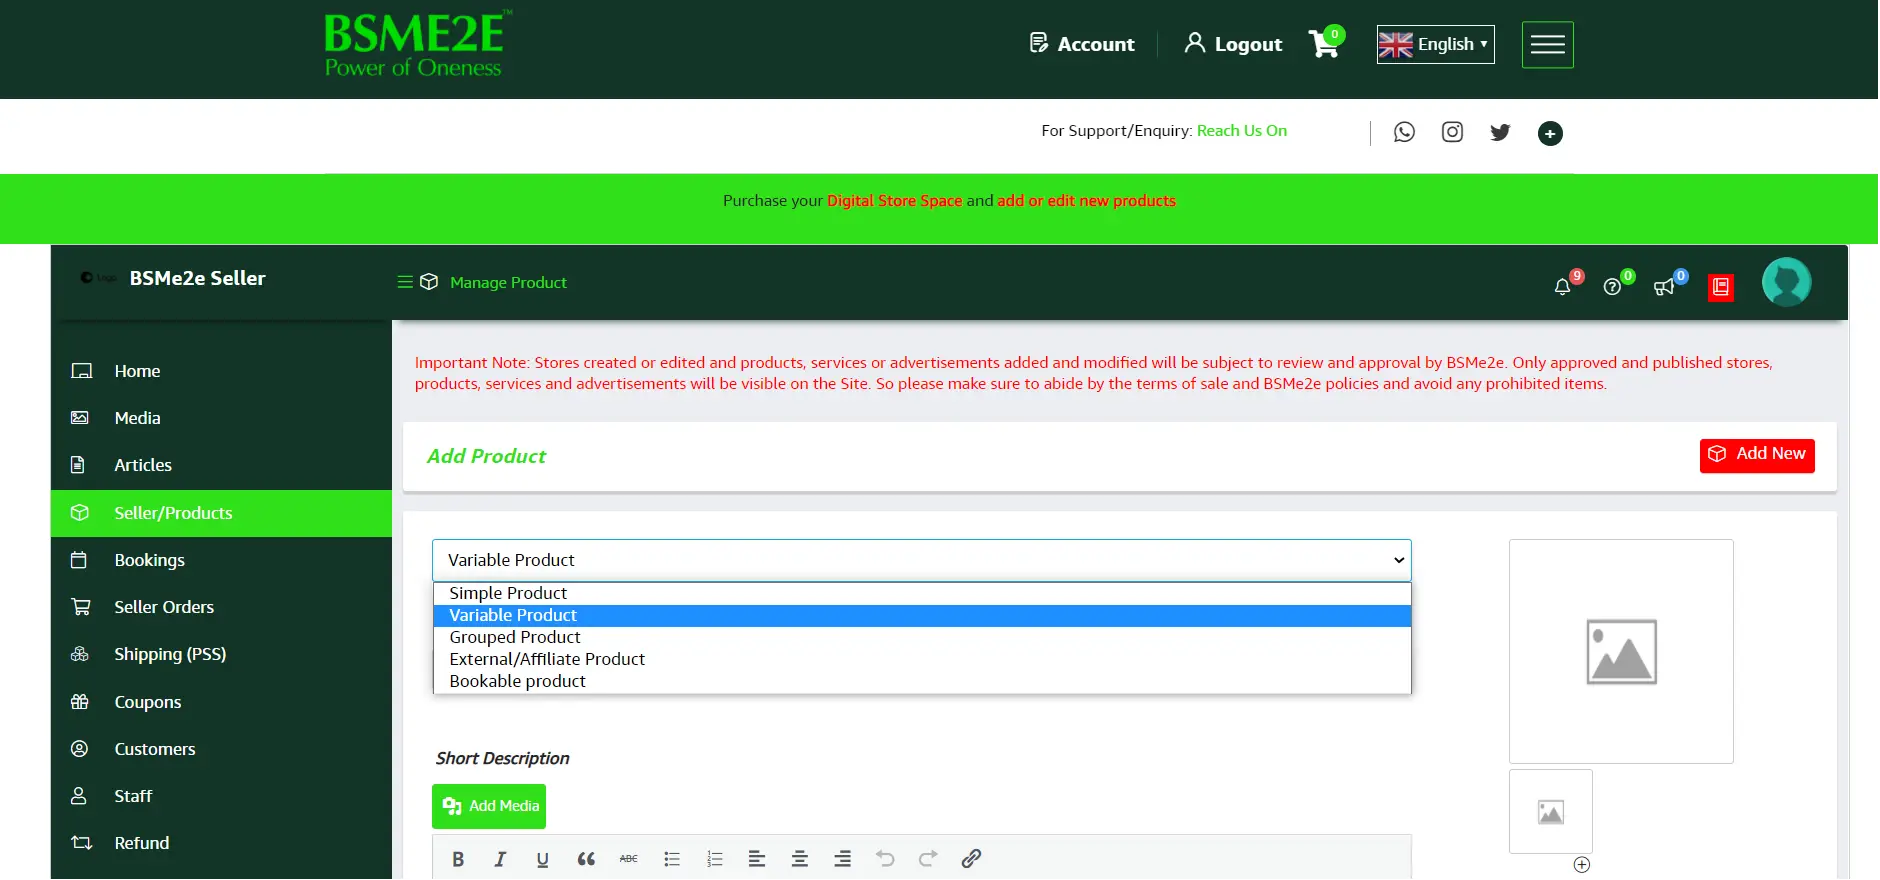The image size is (1880, 880).
Task: Open the English language dropdown
Action: 1435,44
